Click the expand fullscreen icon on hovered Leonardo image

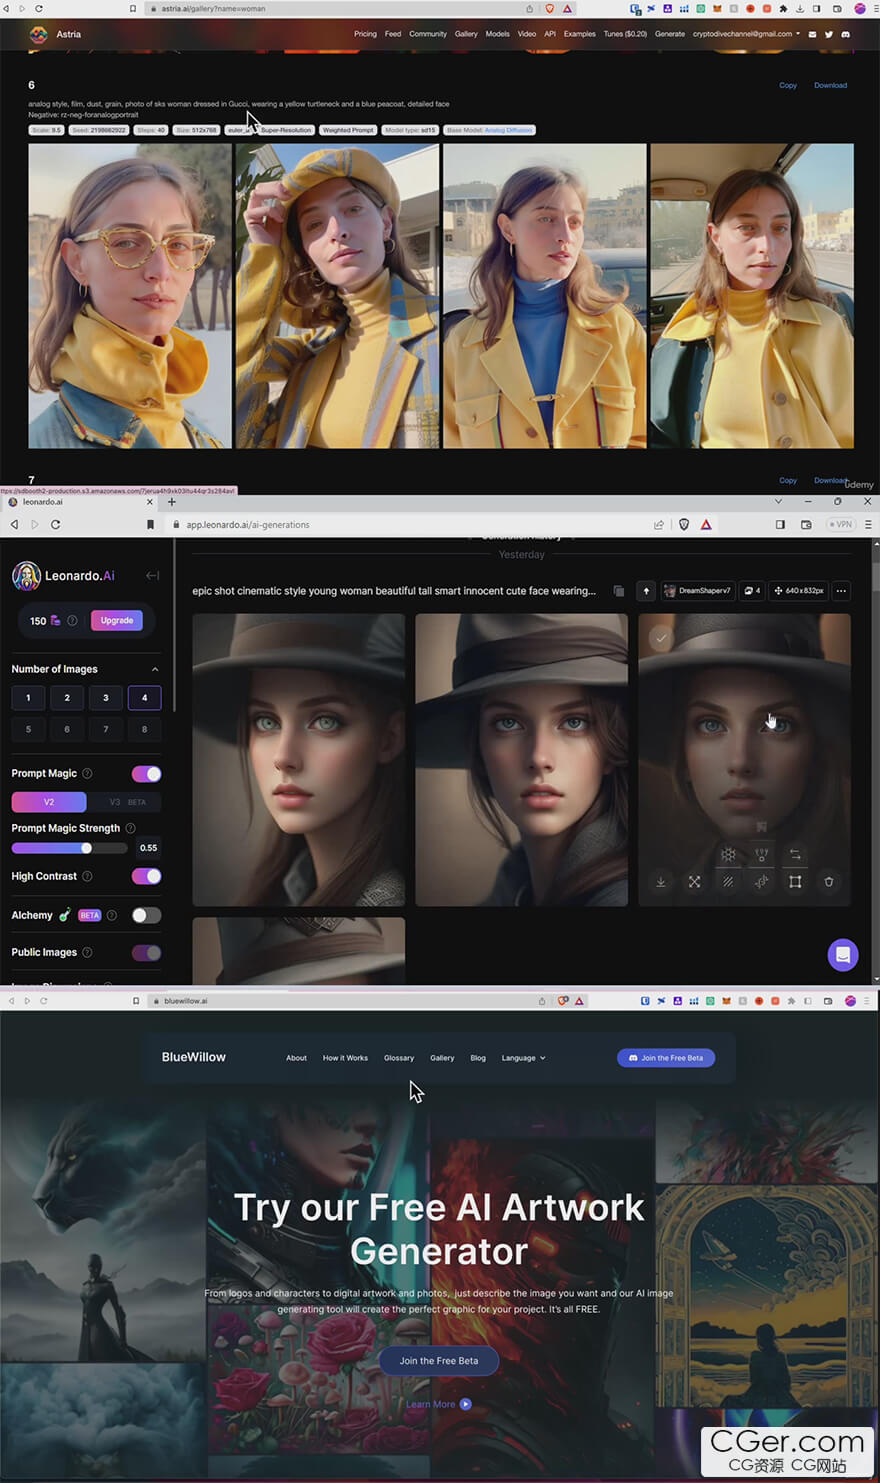pos(695,882)
